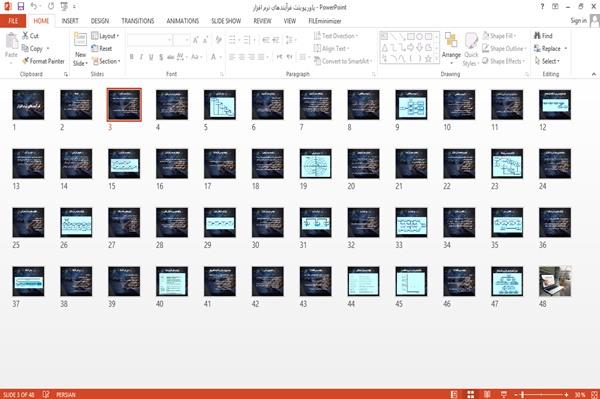
Task: Switch to the DESIGN tab
Action: tap(100, 21)
